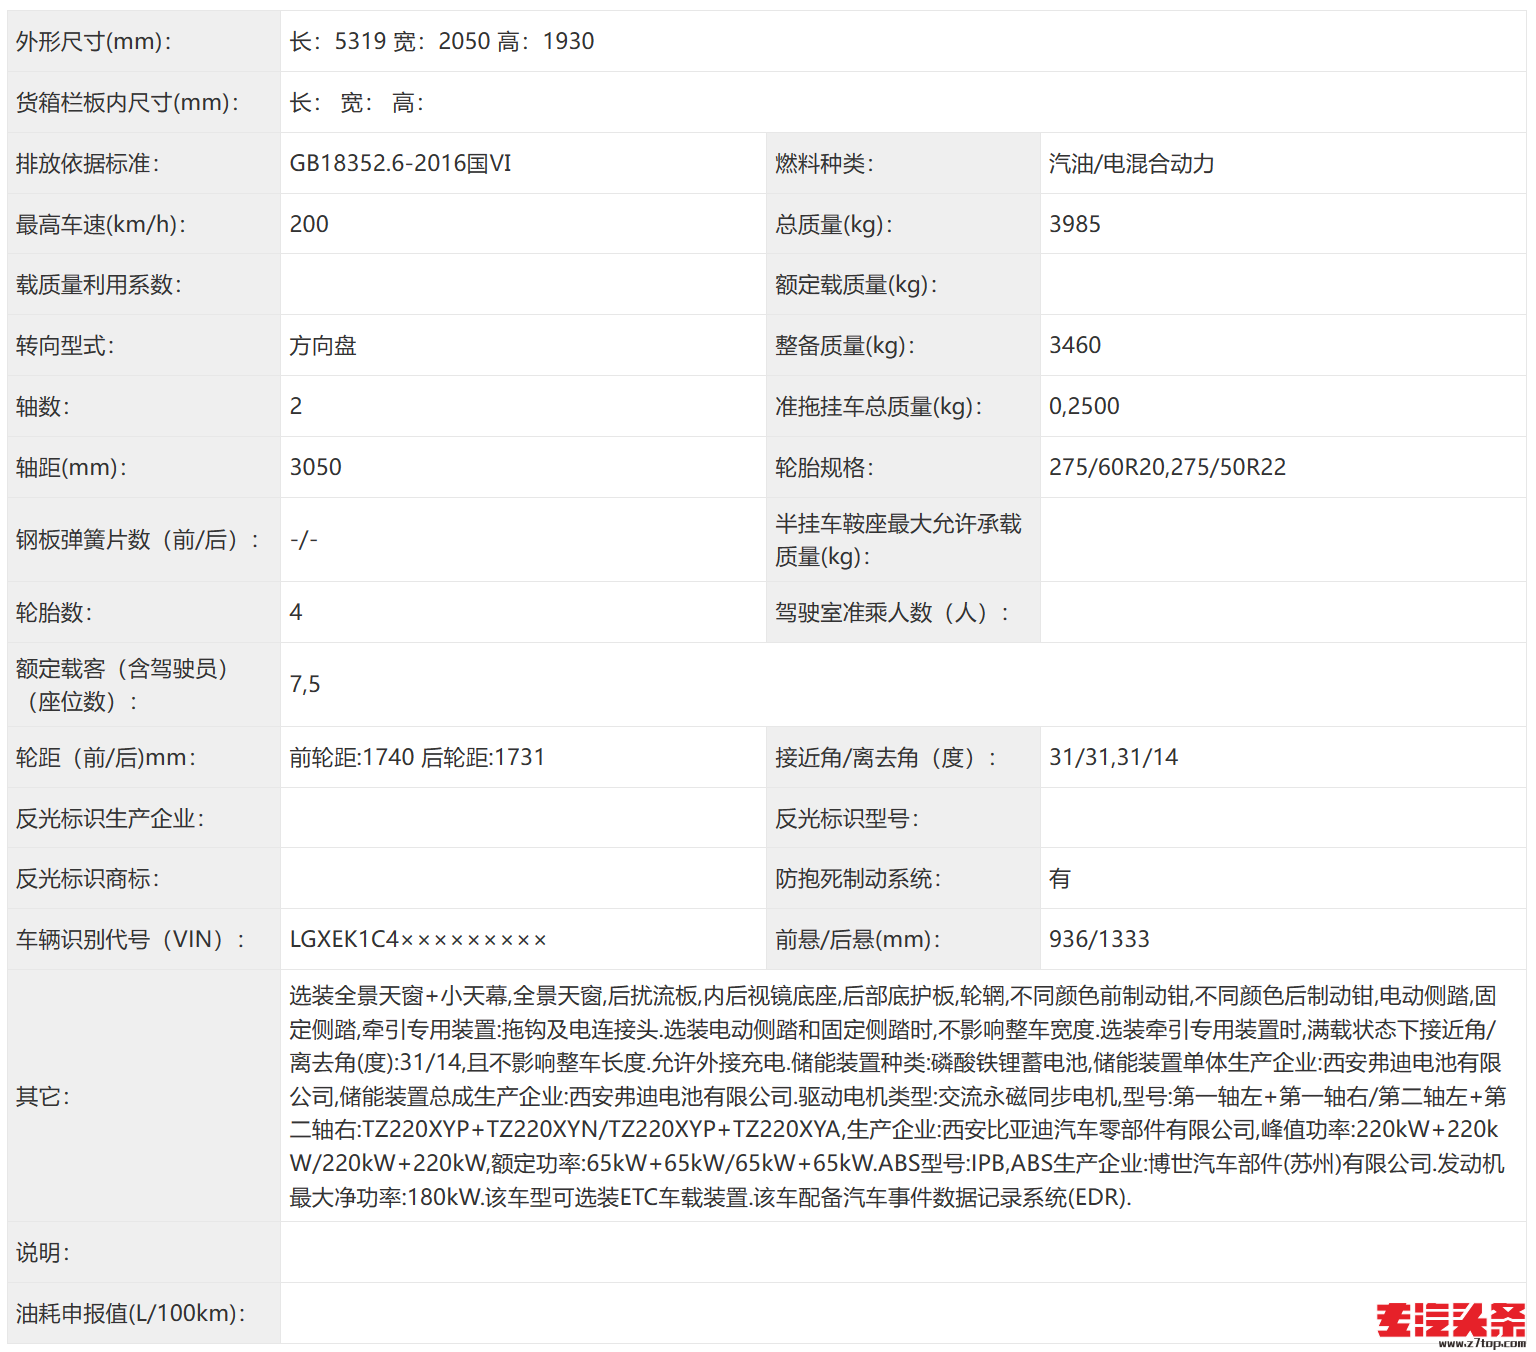Select the top speed value 200
Viewport: 1536px width, 1352px height.
[309, 224]
